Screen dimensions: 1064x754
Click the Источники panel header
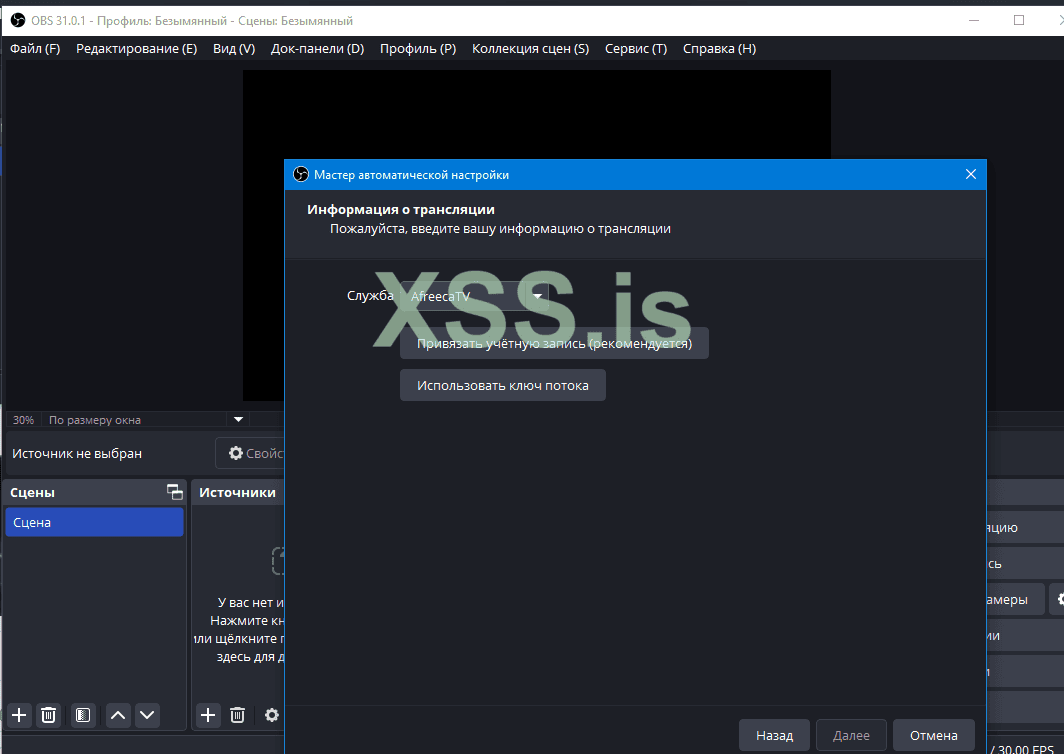pyautogui.click(x=238, y=492)
